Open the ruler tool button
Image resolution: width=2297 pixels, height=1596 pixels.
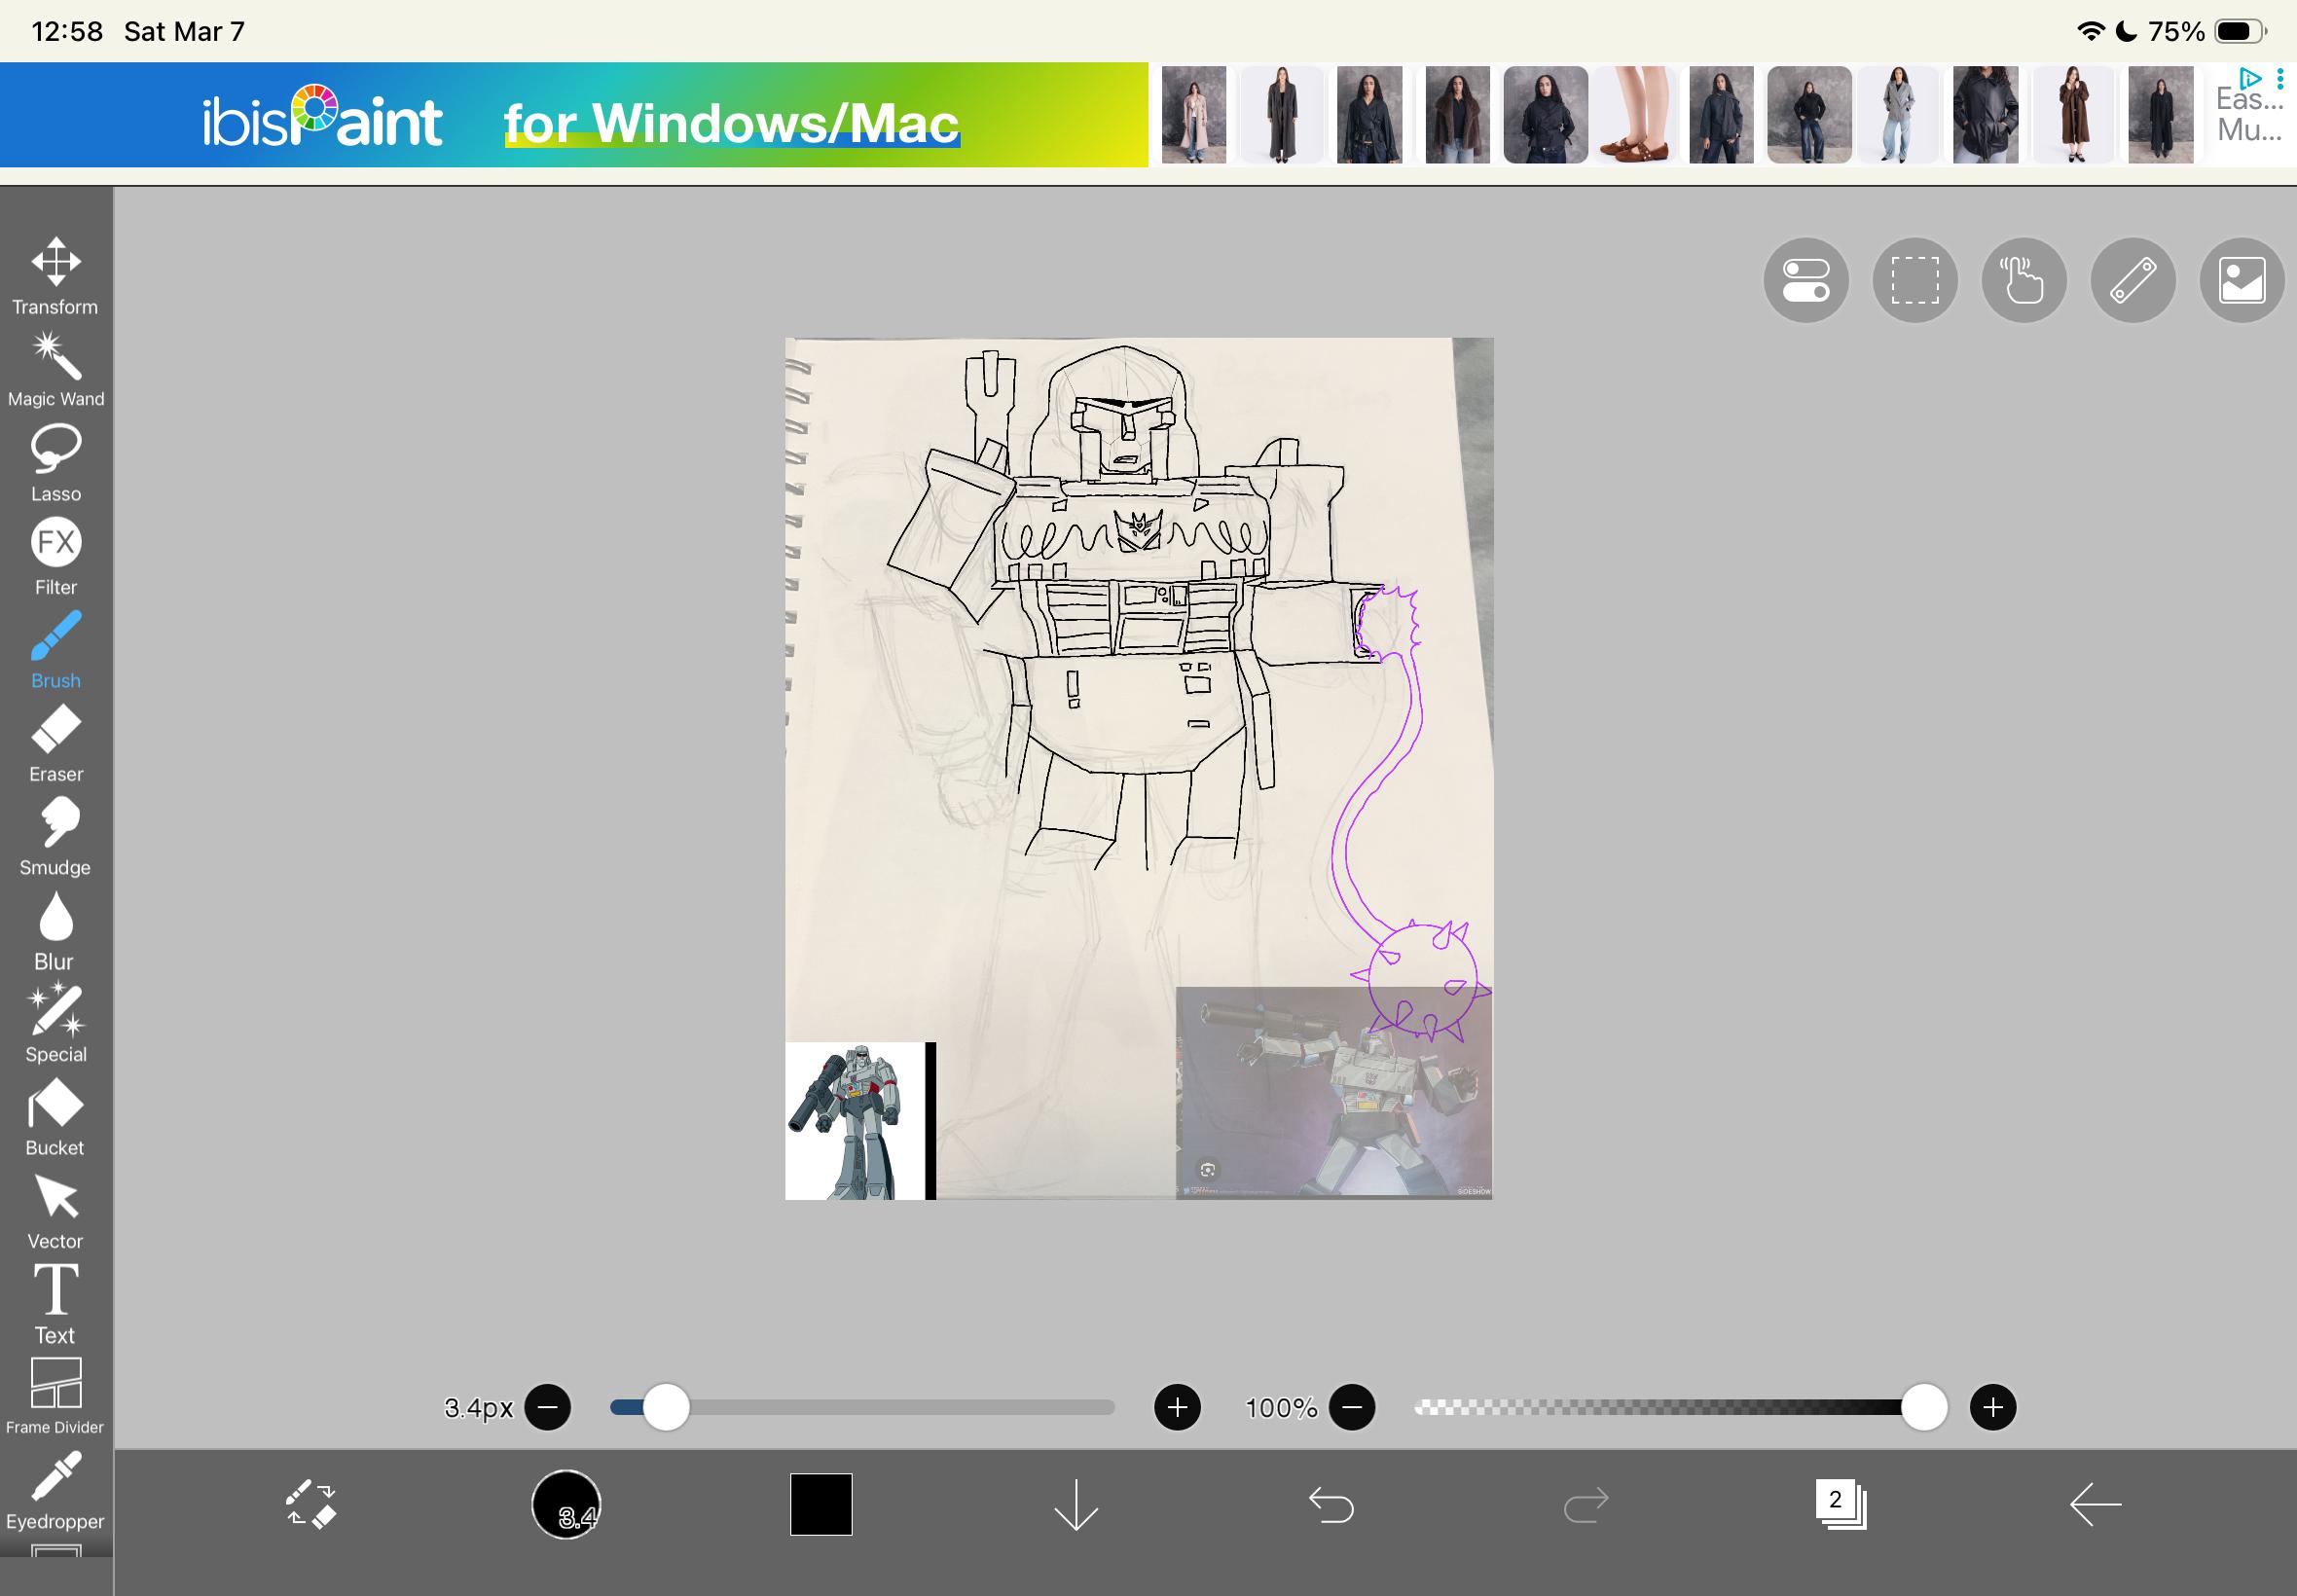[2133, 280]
